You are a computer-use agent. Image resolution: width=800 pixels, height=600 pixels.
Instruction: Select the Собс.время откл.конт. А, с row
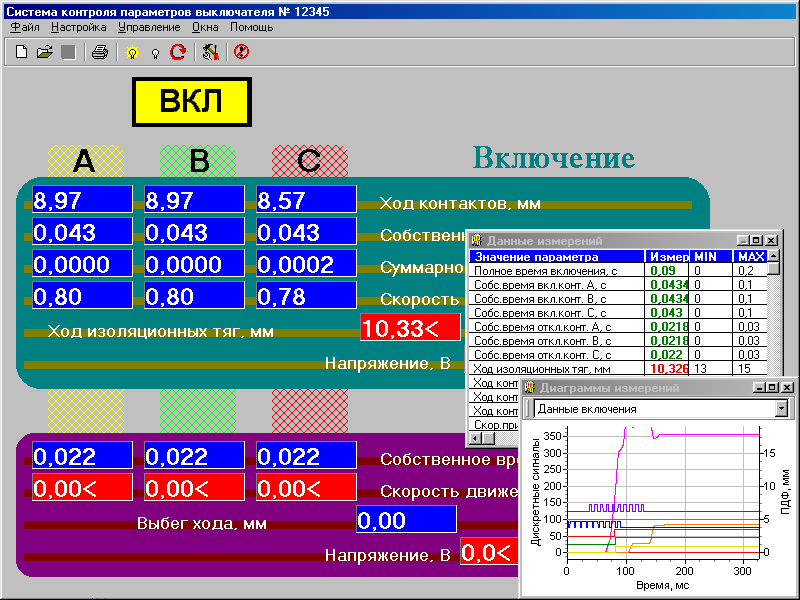[x=618, y=327]
